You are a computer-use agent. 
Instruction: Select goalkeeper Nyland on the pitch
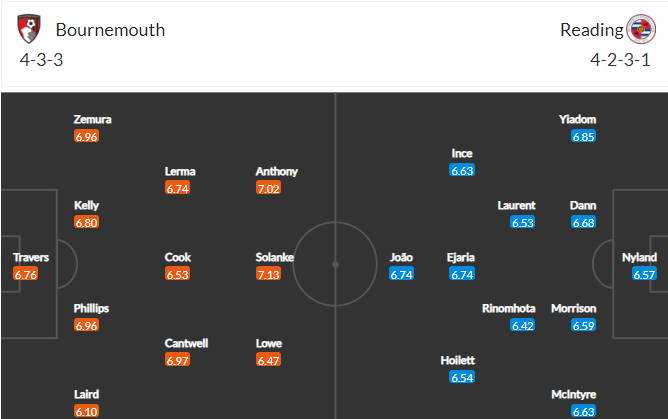pos(639,257)
